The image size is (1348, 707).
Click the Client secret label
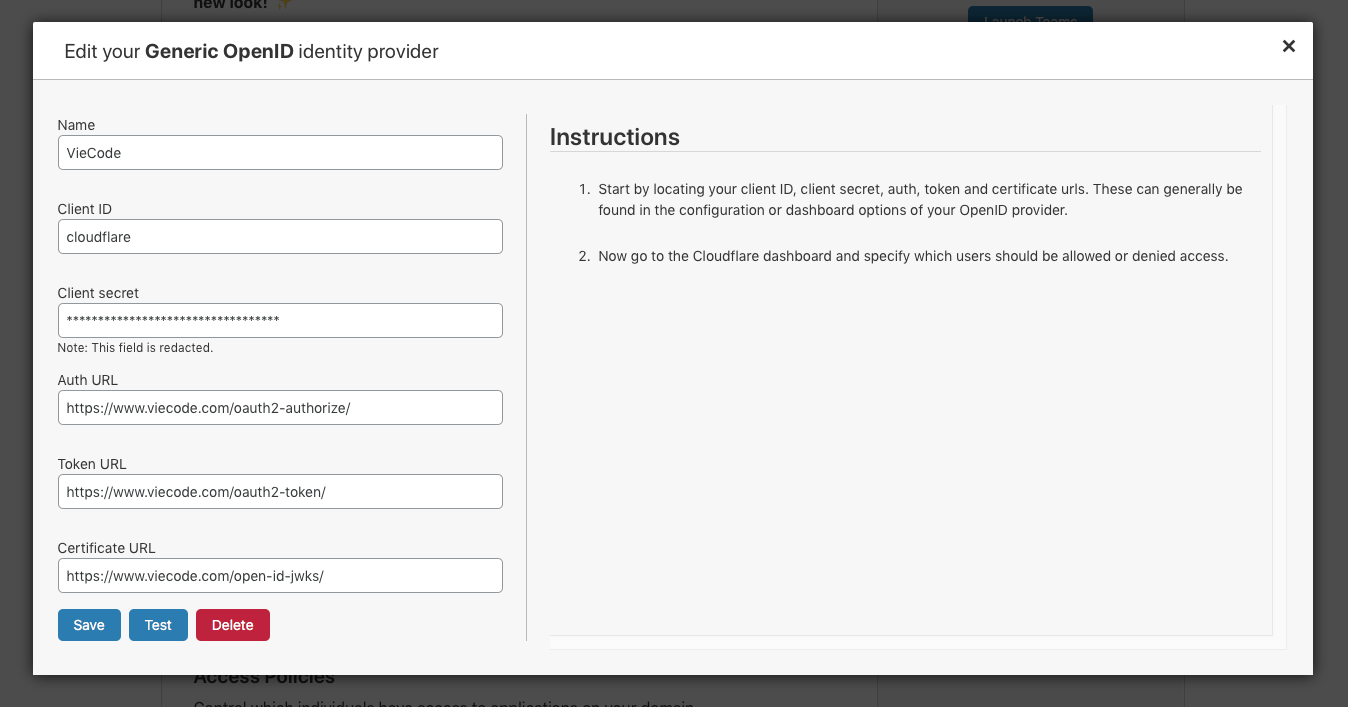(98, 293)
